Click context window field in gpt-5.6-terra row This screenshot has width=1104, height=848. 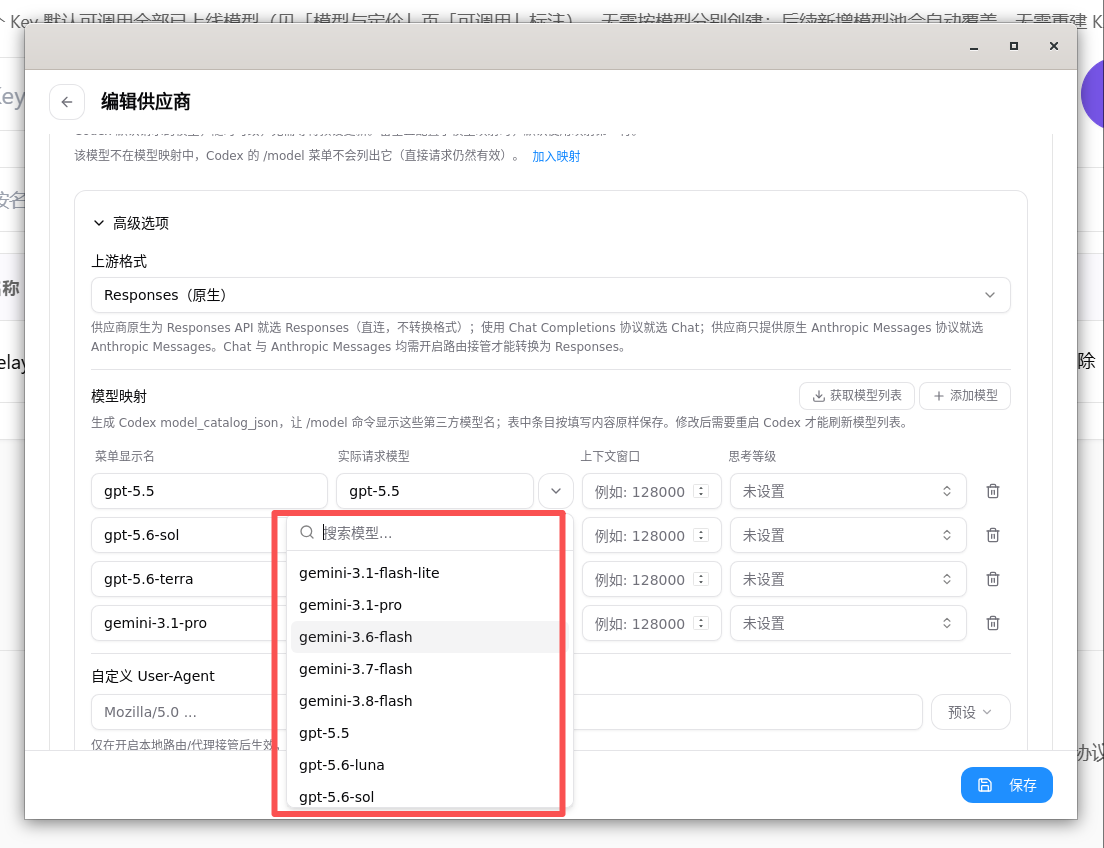[651, 579]
